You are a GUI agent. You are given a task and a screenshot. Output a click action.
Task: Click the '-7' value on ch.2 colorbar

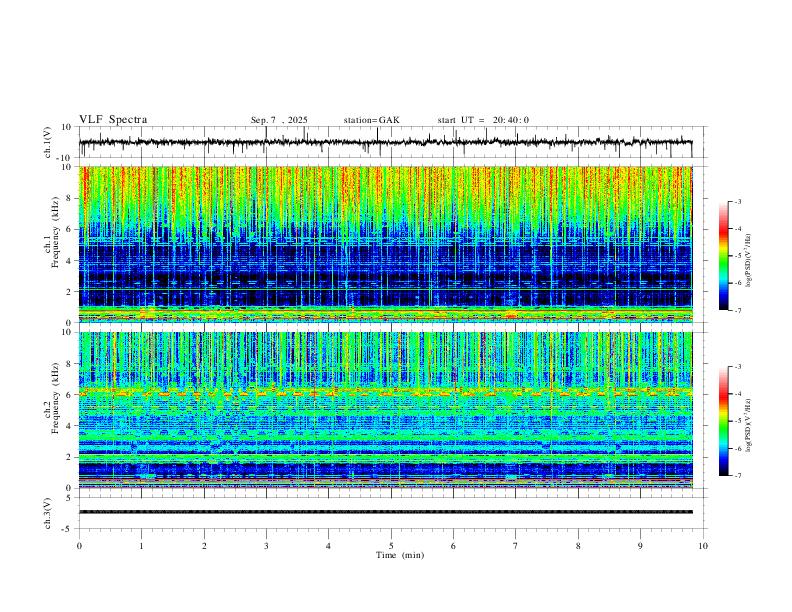pyautogui.click(x=737, y=476)
